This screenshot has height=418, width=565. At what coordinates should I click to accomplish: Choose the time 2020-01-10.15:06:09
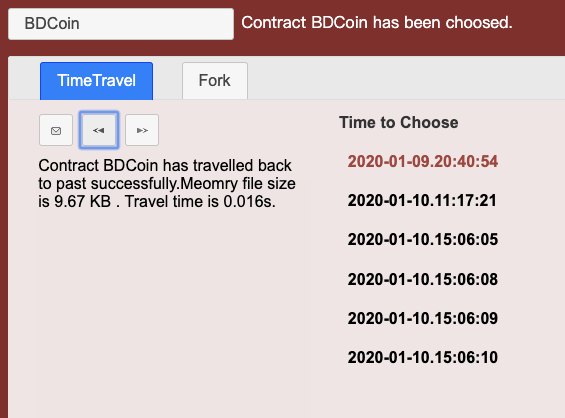pyautogui.click(x=423, y=318)
